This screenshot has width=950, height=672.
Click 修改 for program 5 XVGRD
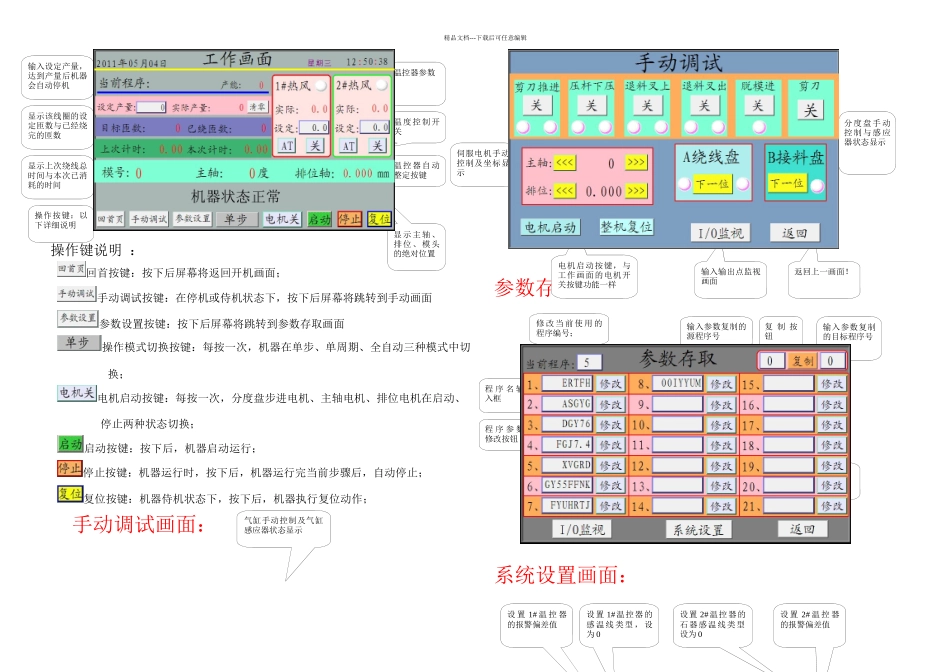[x=611, y=466]
